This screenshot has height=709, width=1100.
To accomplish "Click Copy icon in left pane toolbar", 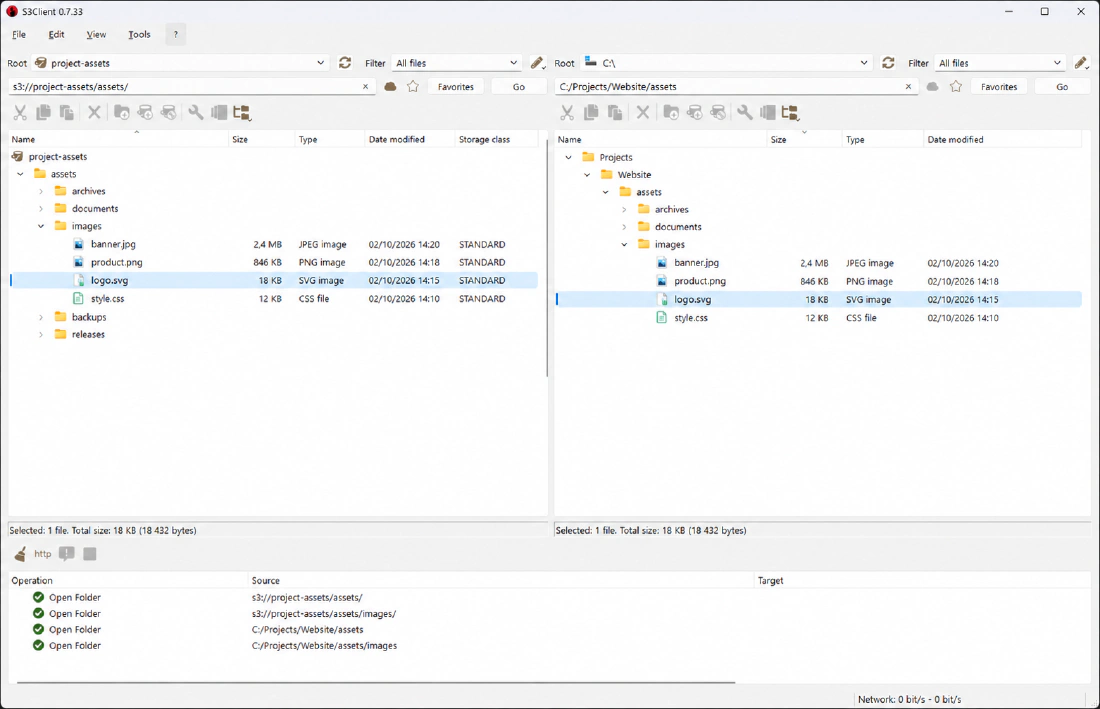I will click(x=43, y=112).
